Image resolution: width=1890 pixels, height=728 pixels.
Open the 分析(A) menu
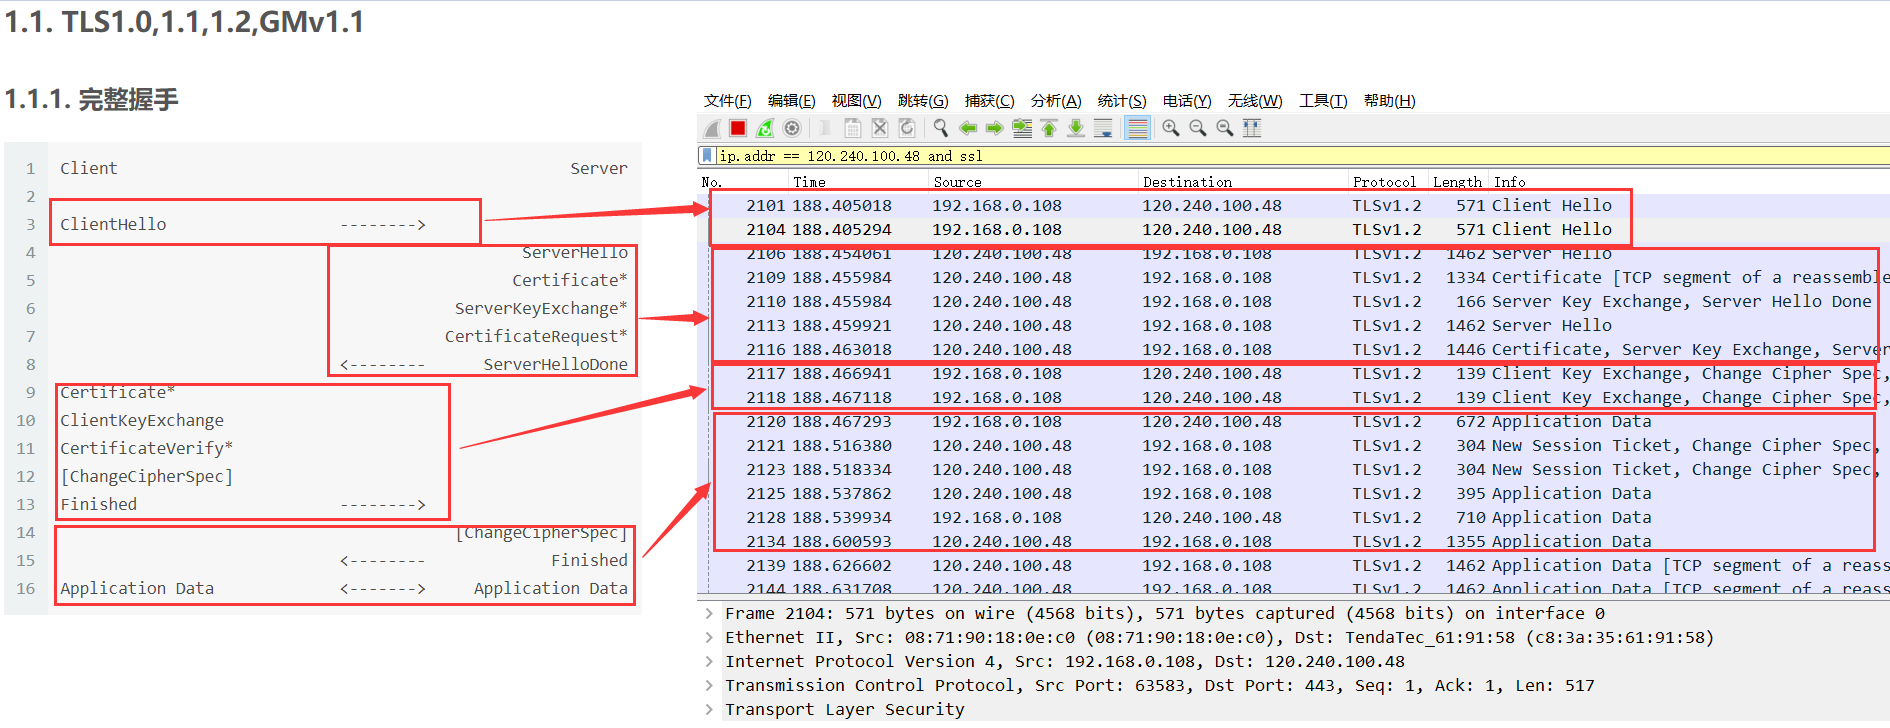pos(1056,101)
